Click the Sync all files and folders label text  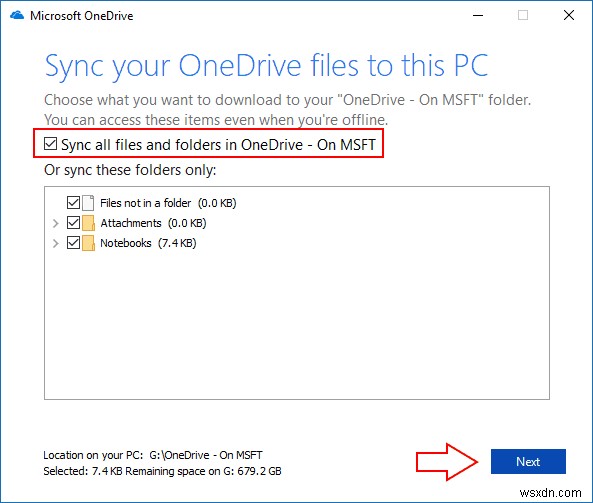[x=218, y=145]
